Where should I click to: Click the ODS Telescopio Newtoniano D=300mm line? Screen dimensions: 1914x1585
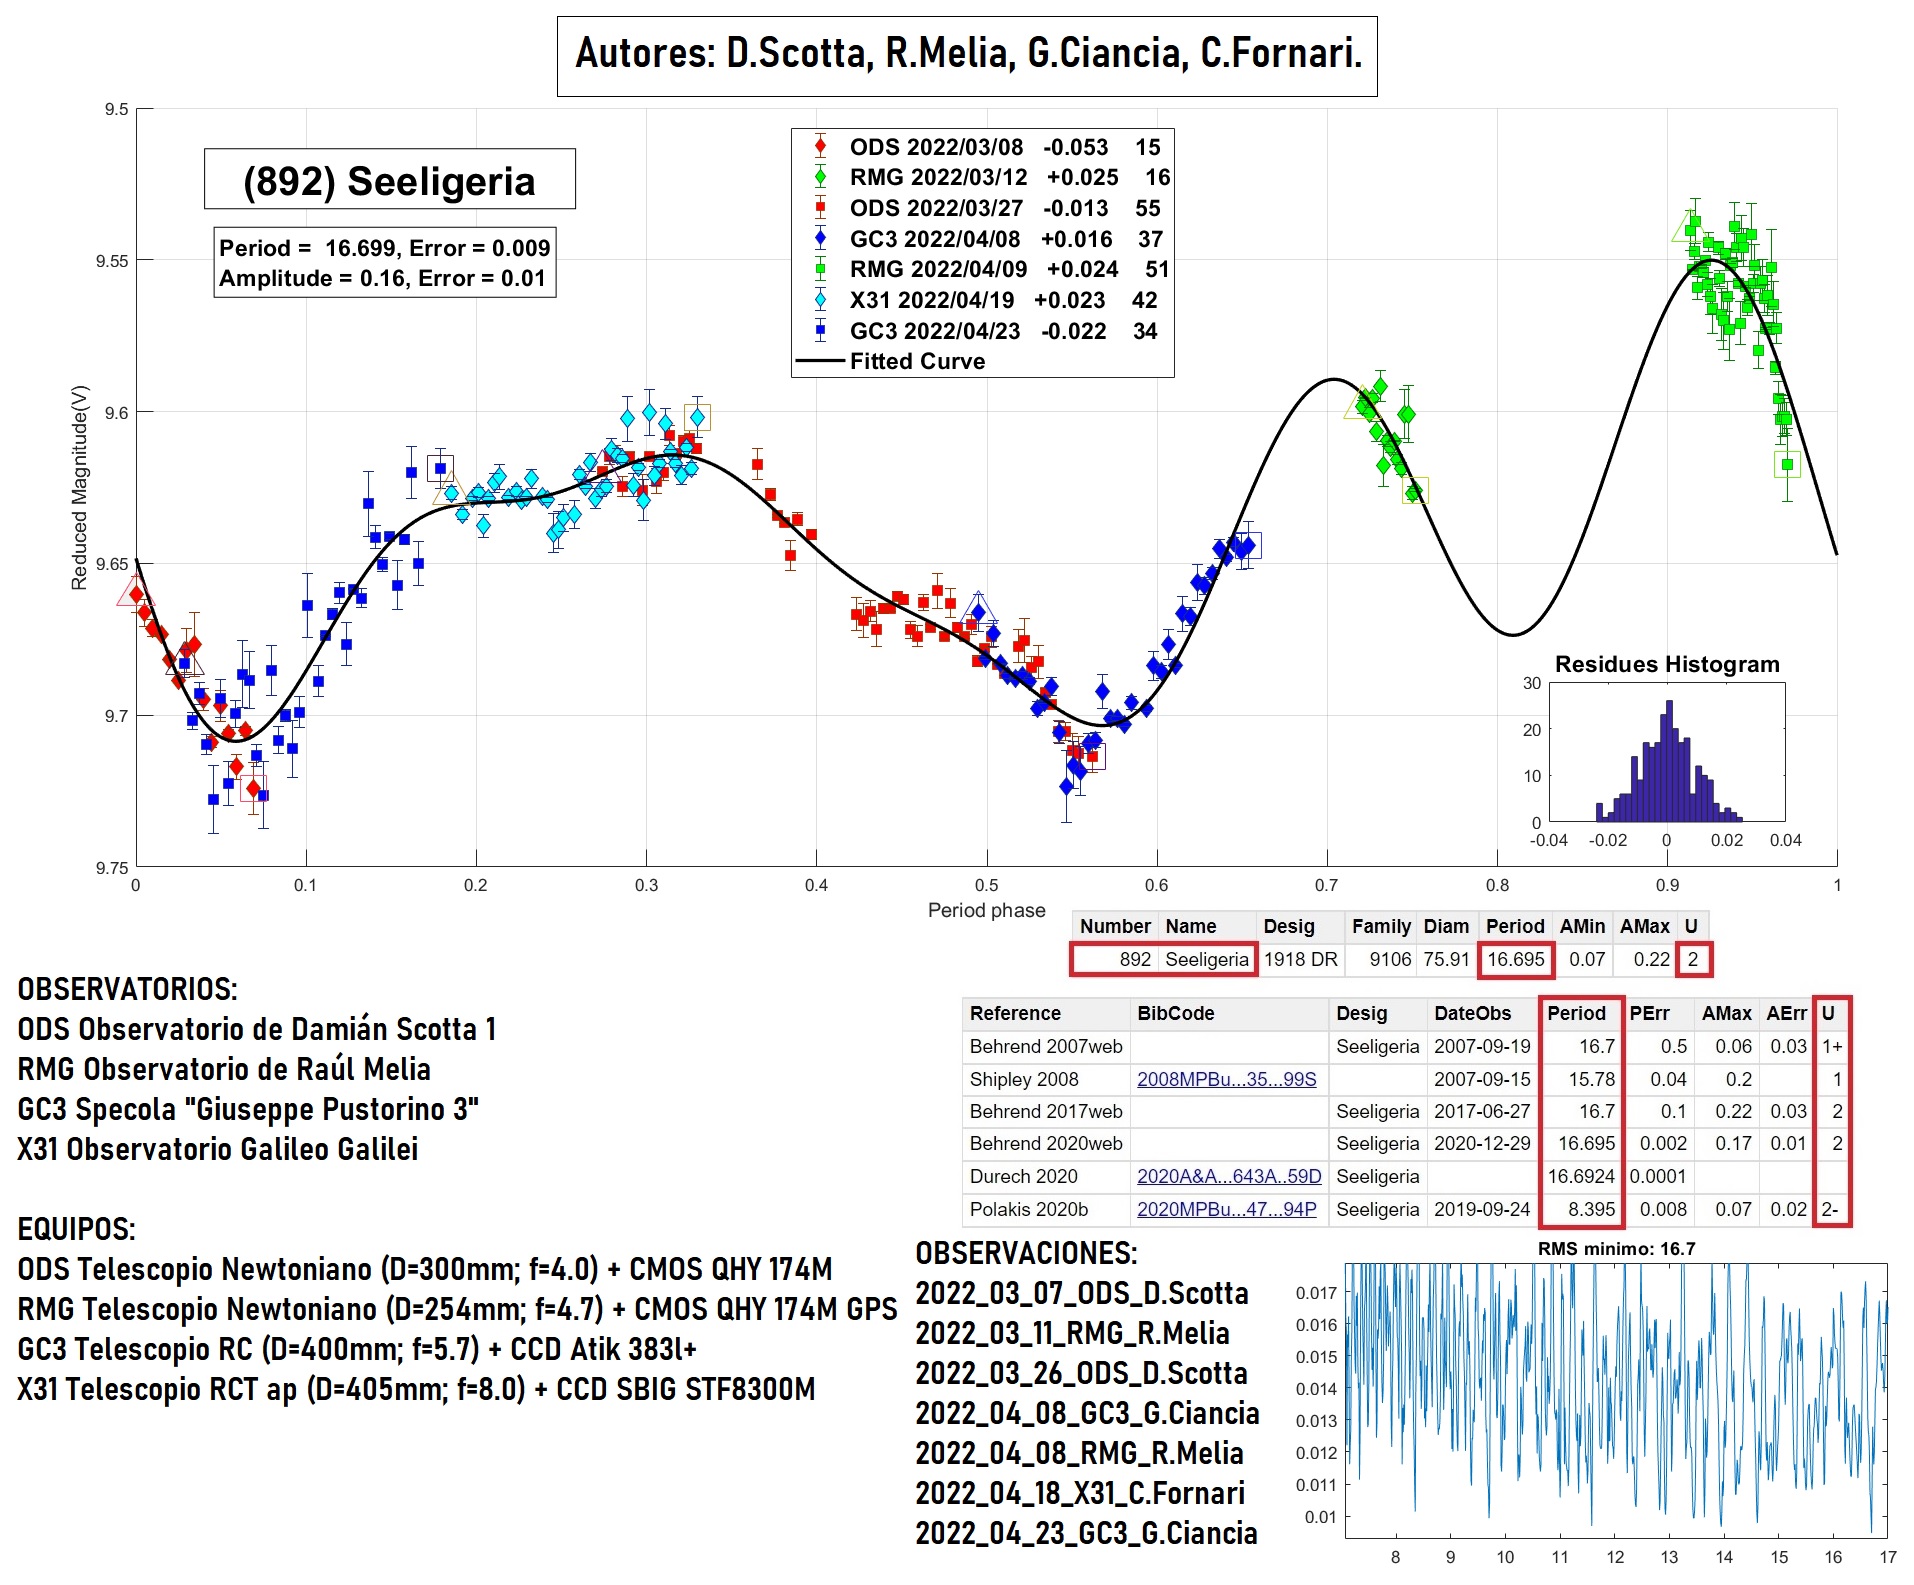click(425, 1269)
